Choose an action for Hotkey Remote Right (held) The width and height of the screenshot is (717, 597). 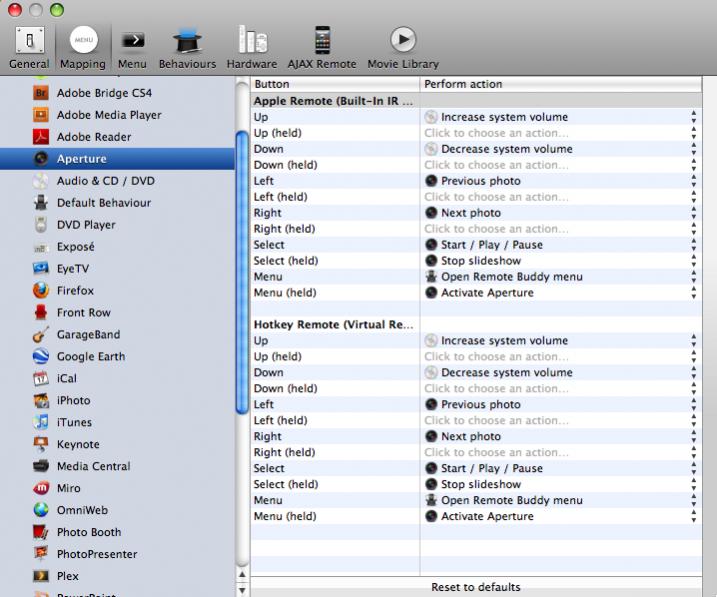(x=496, y=452)
